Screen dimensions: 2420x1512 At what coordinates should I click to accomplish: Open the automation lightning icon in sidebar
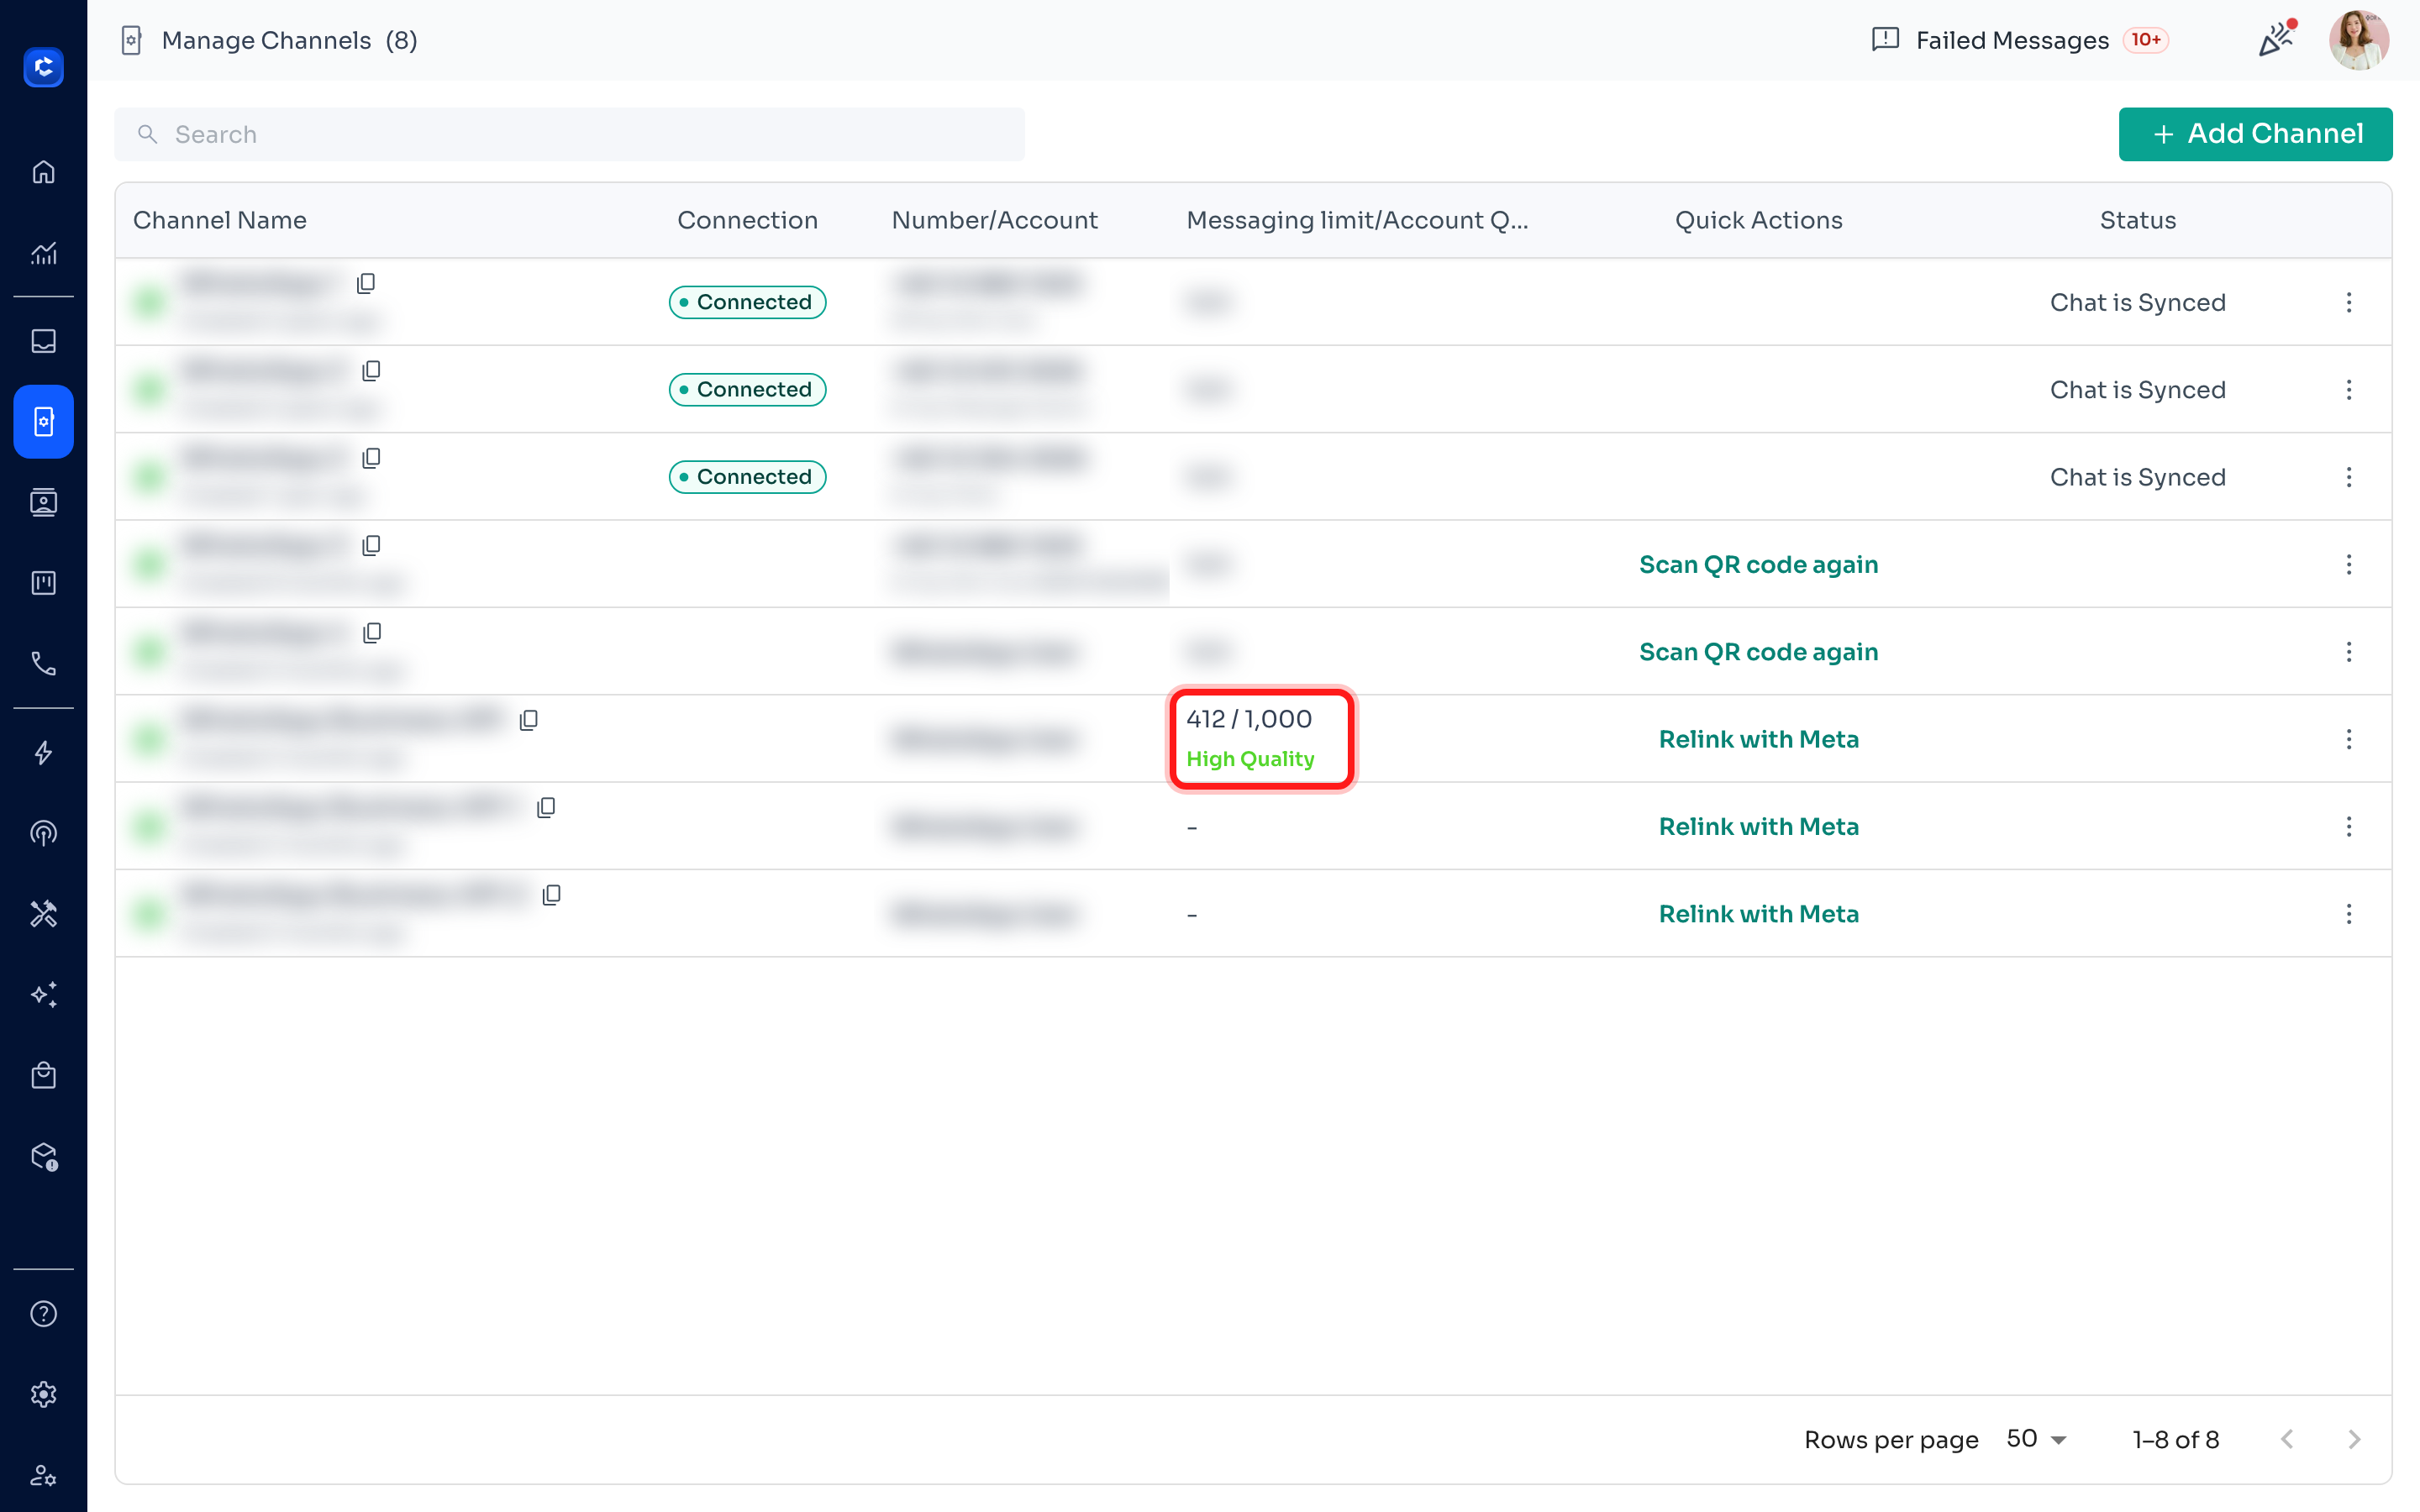pos(43,753)
